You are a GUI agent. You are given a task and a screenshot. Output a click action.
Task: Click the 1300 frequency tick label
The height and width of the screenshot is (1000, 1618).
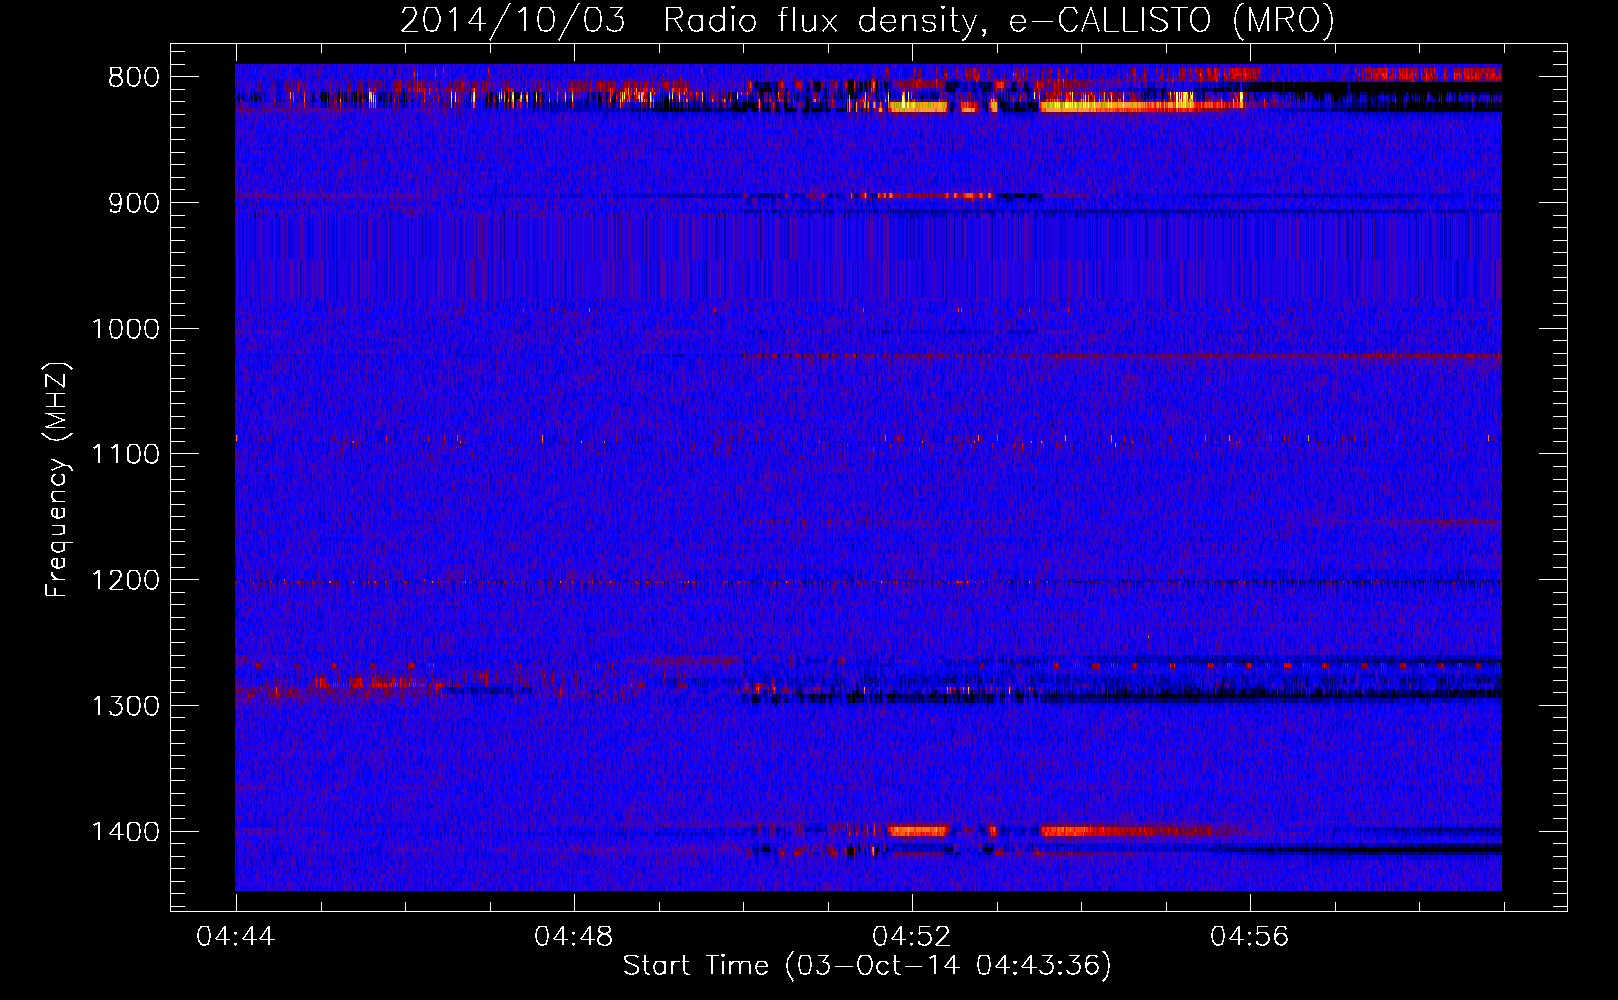click(125, 707)
